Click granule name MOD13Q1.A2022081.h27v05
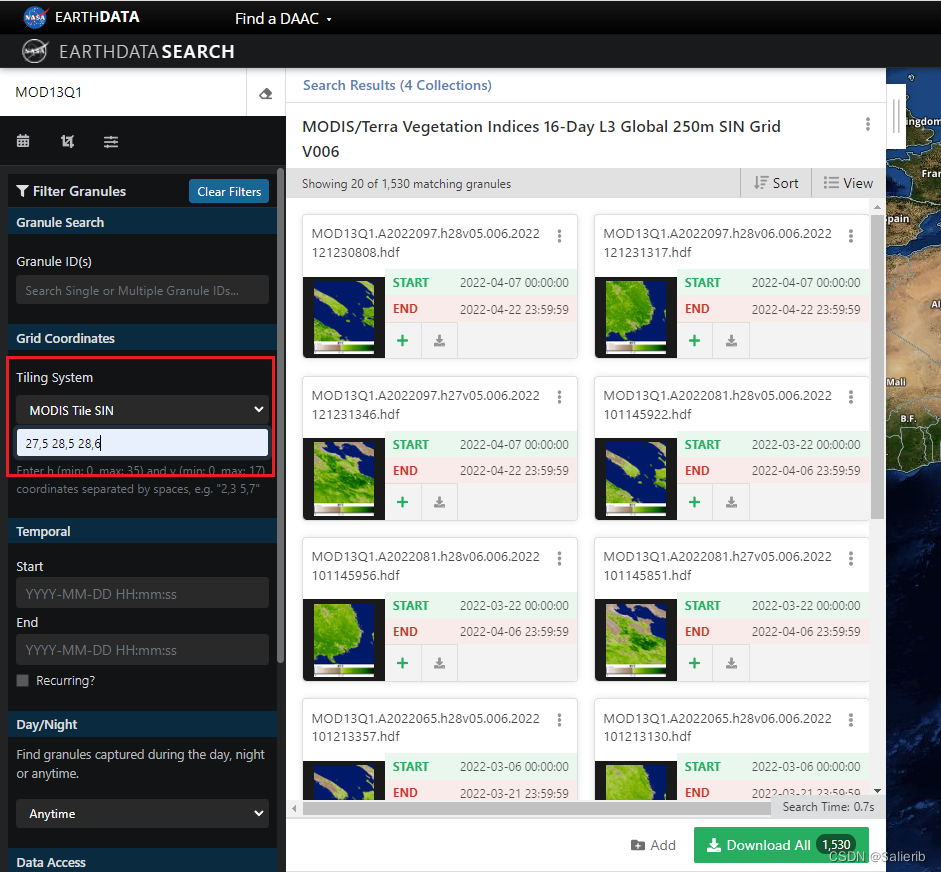Viewport: 941px width, 872px height. (x=717, y=565)
